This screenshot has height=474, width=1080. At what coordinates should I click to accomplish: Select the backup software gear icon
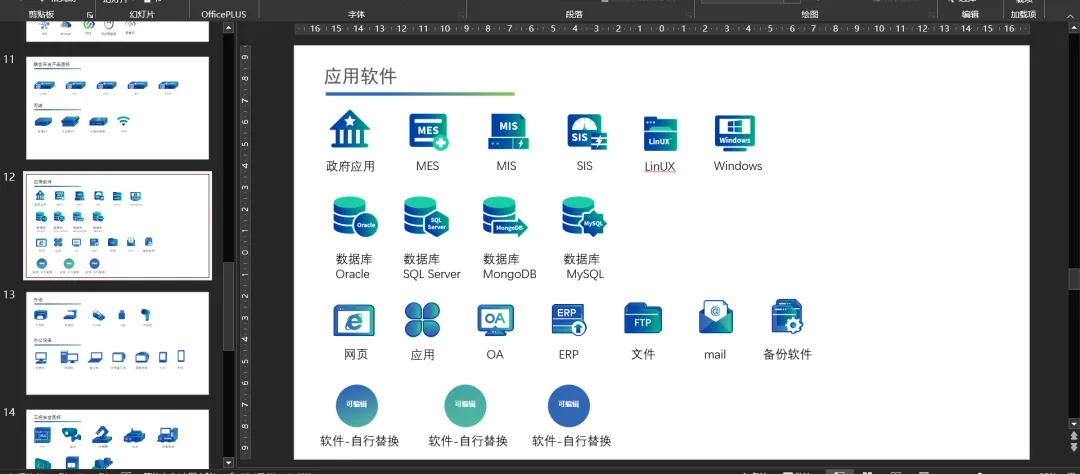click(787, 317)
